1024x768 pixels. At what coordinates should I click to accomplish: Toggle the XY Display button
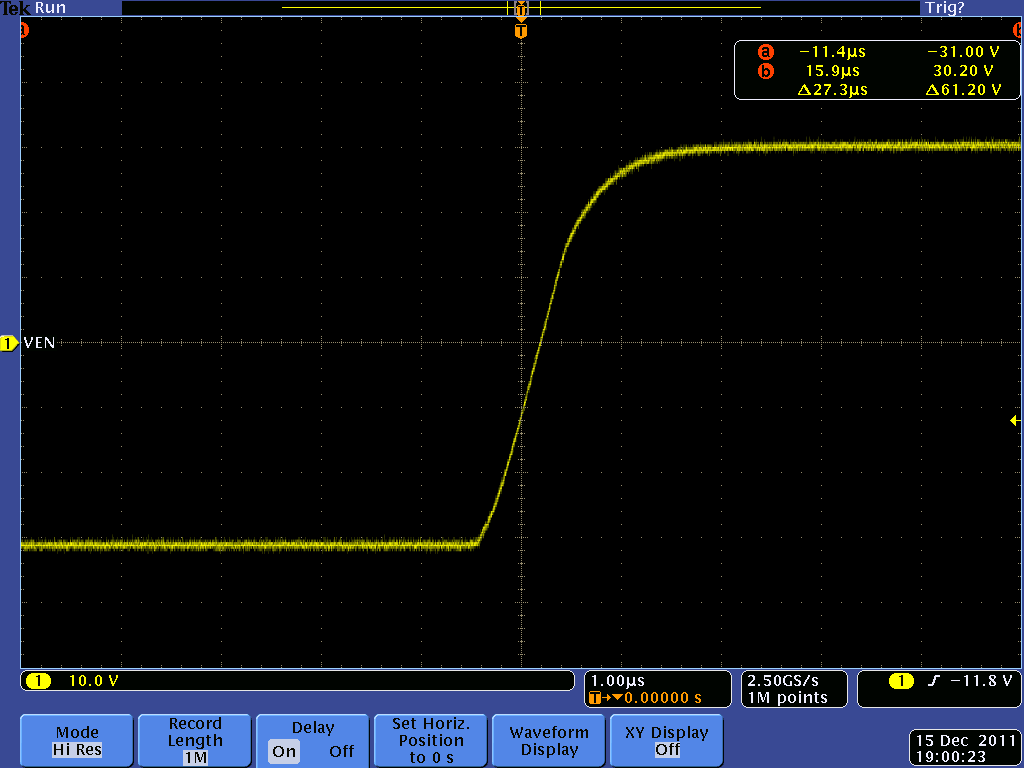[666, 741]
